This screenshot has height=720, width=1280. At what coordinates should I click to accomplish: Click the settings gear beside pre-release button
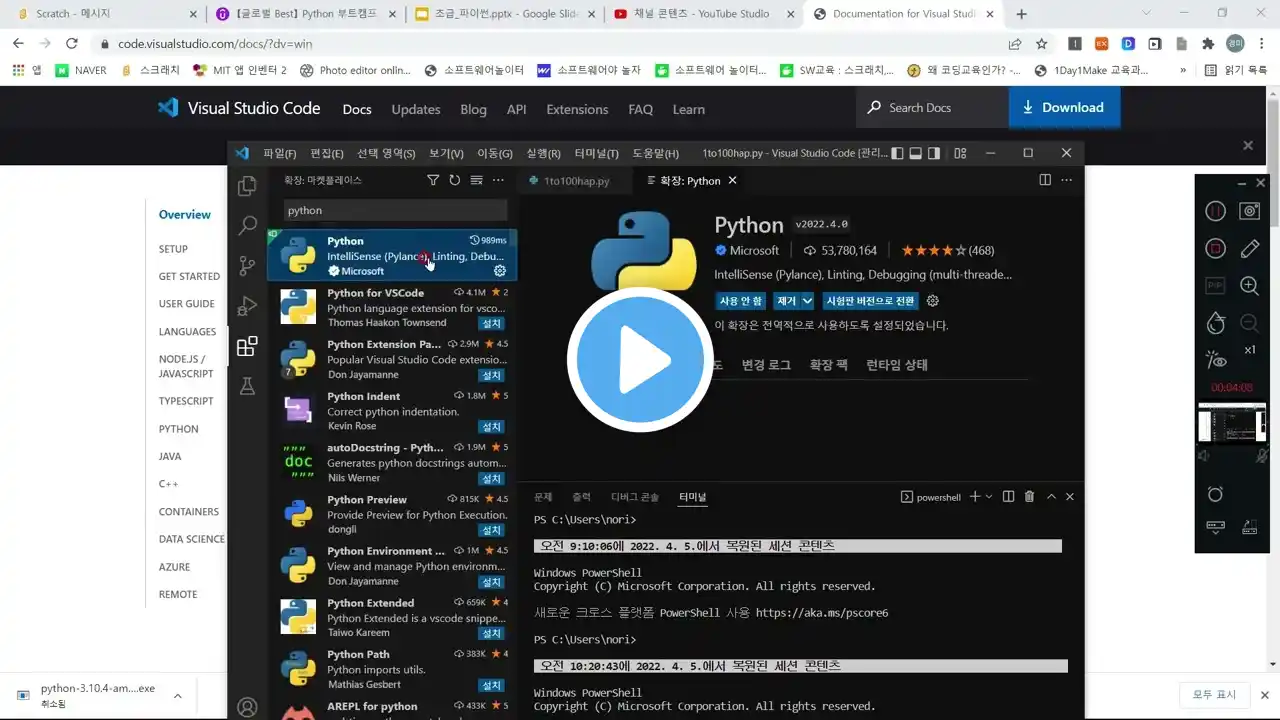(x=933, y=301)
